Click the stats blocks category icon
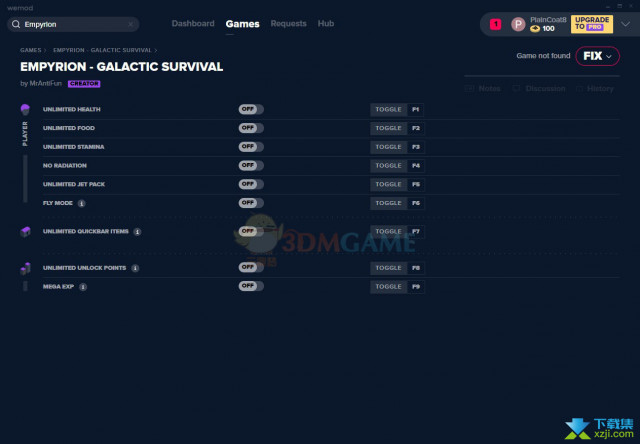This screenshot has width=640, height=444. (25, 268)
